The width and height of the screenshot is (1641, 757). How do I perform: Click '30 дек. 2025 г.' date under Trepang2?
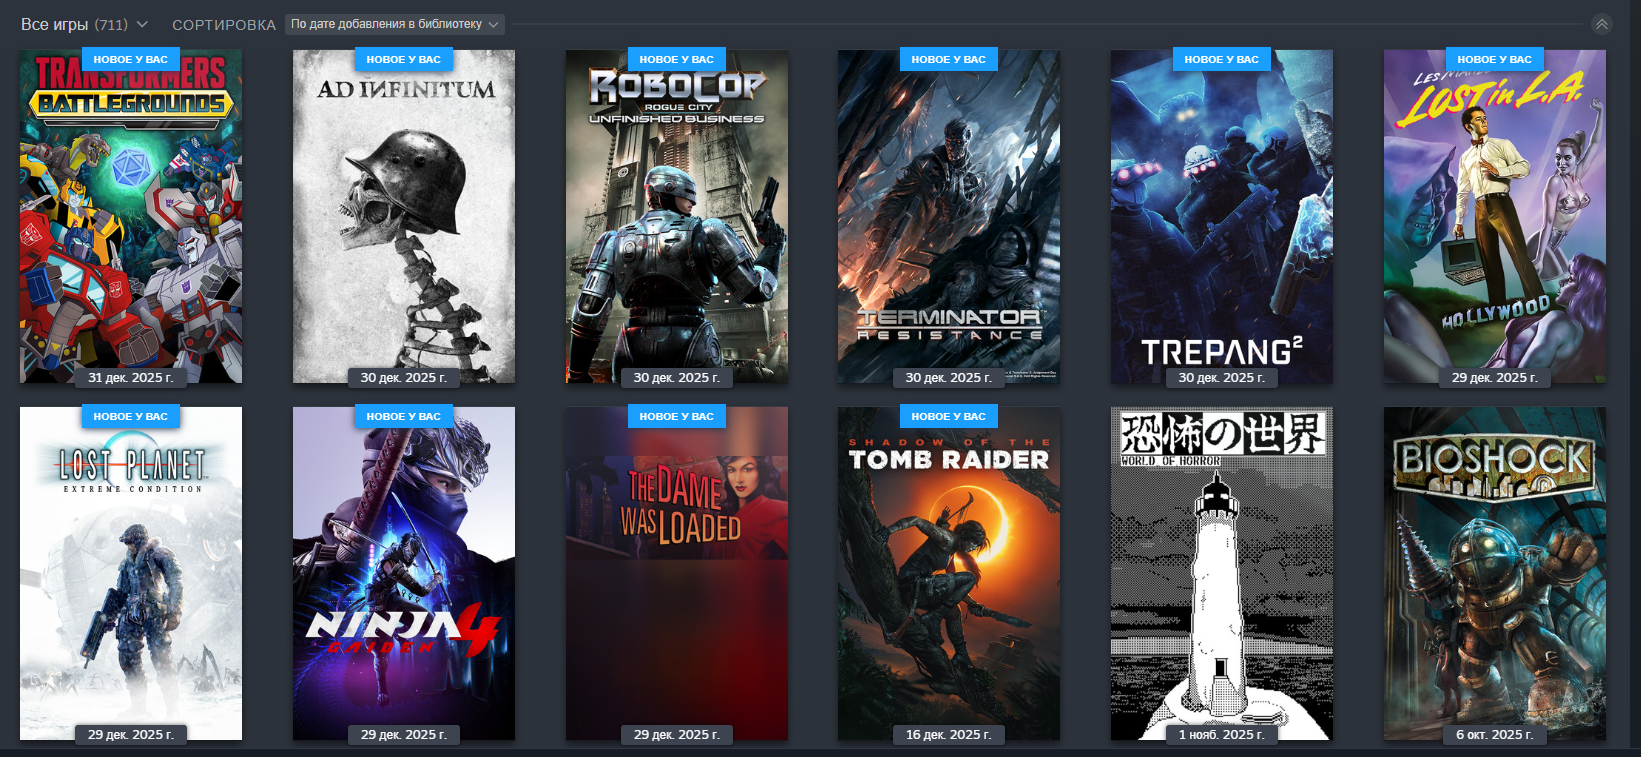coord(1222,377)
